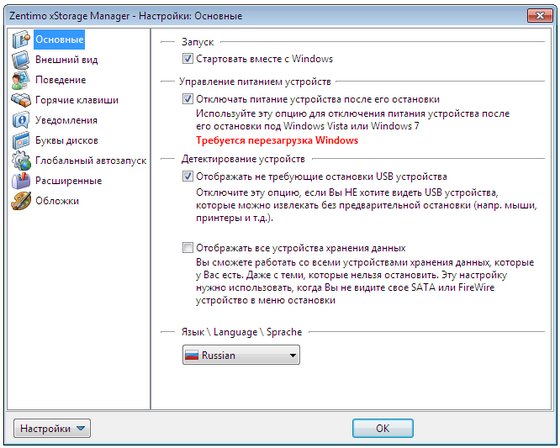Open the Уведомления section
This screenshot has height=448, width=560.
(66, 120)
